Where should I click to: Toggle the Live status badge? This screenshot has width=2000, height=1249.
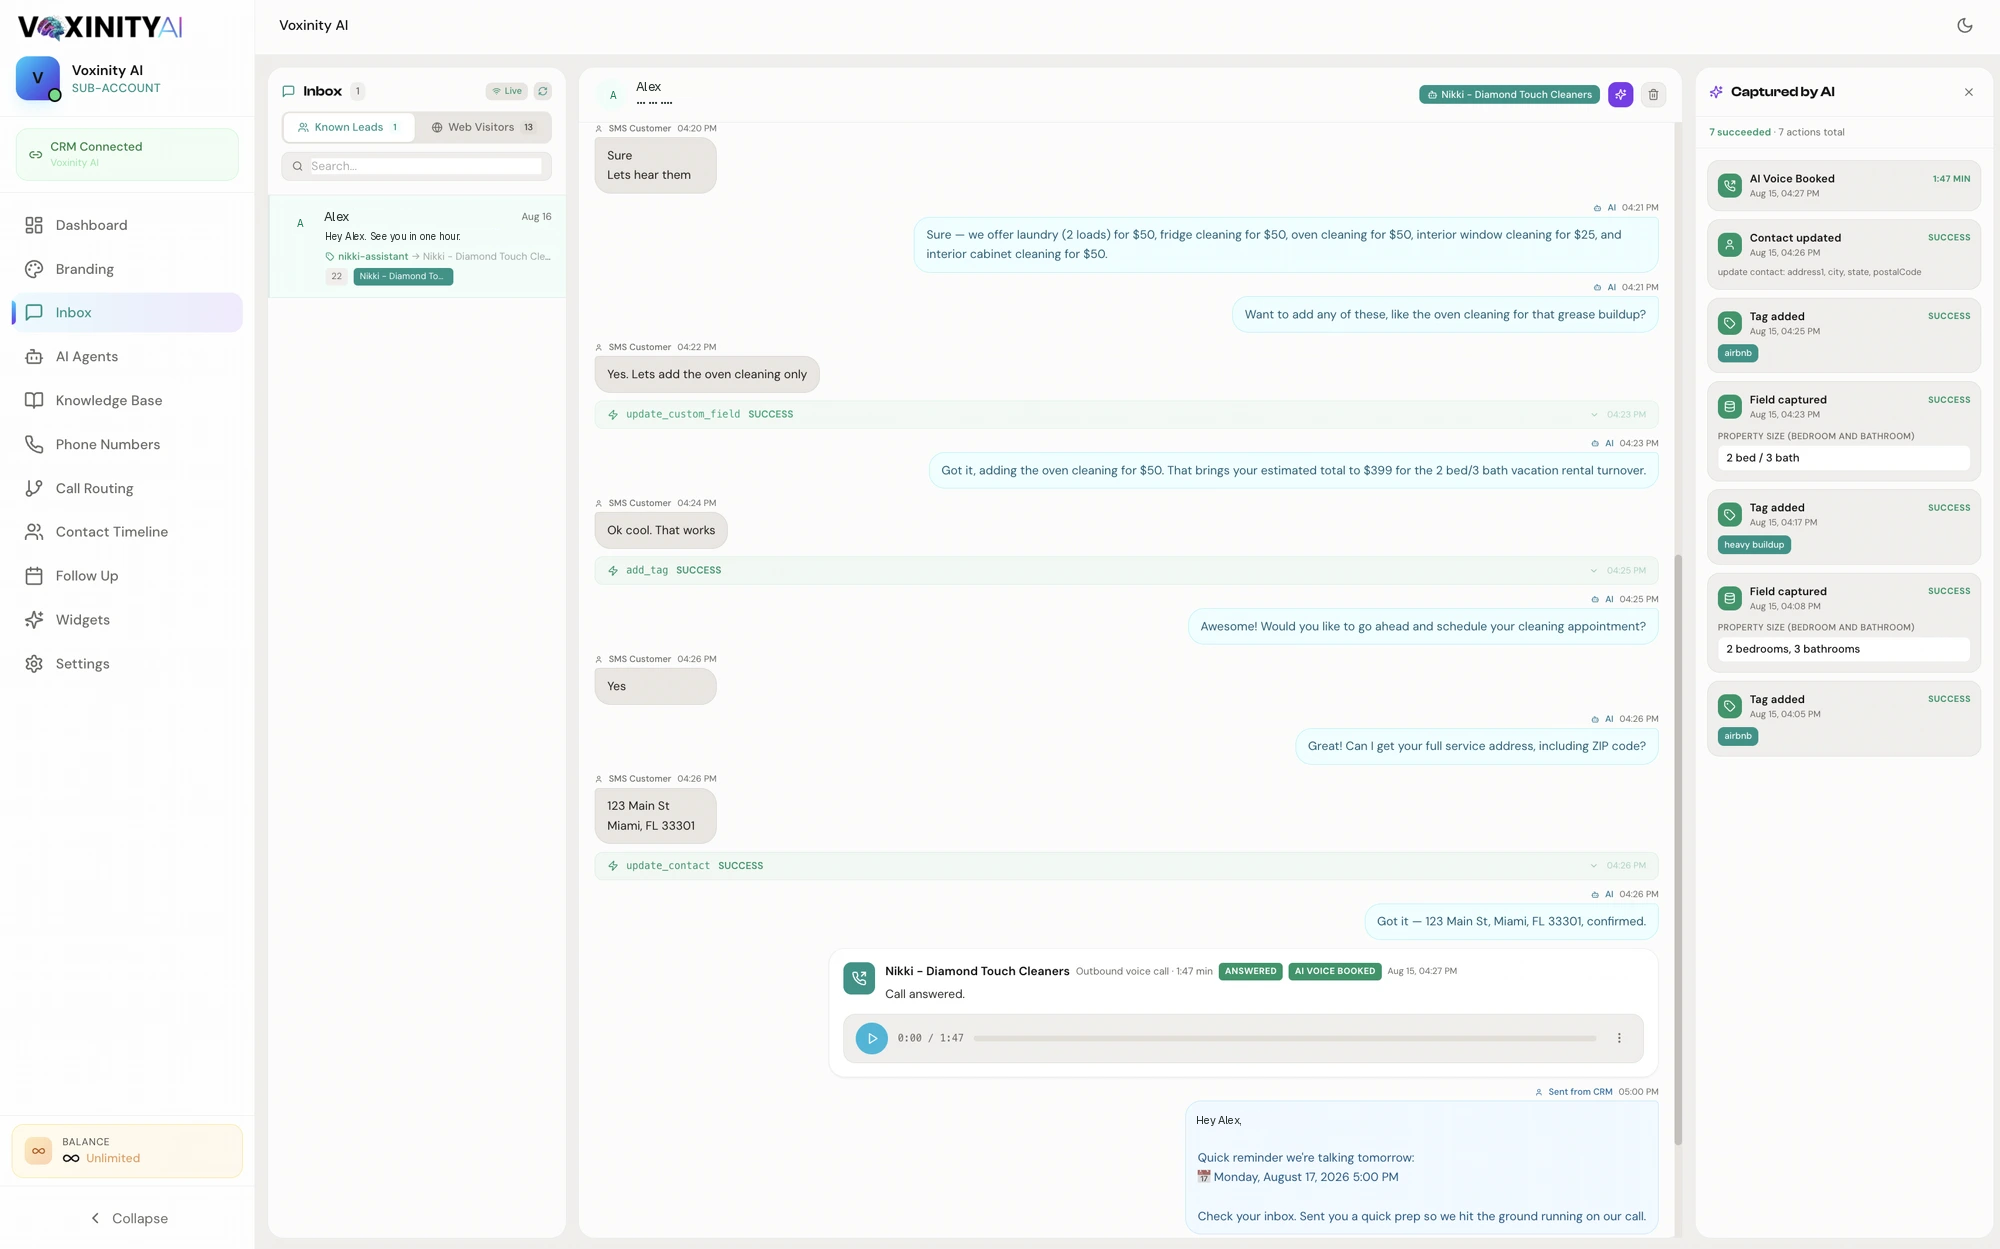click(x=507, y=91)
